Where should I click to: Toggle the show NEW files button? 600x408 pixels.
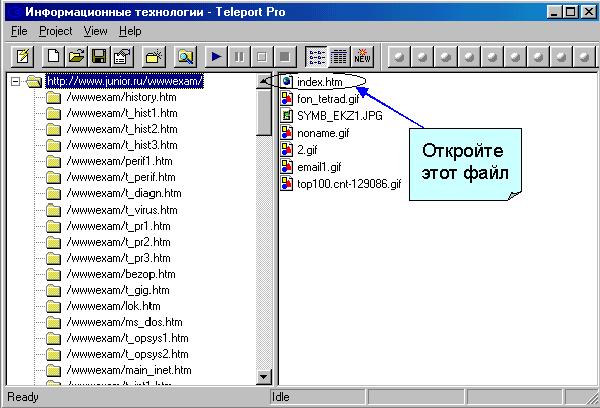(x=362, y=56)
